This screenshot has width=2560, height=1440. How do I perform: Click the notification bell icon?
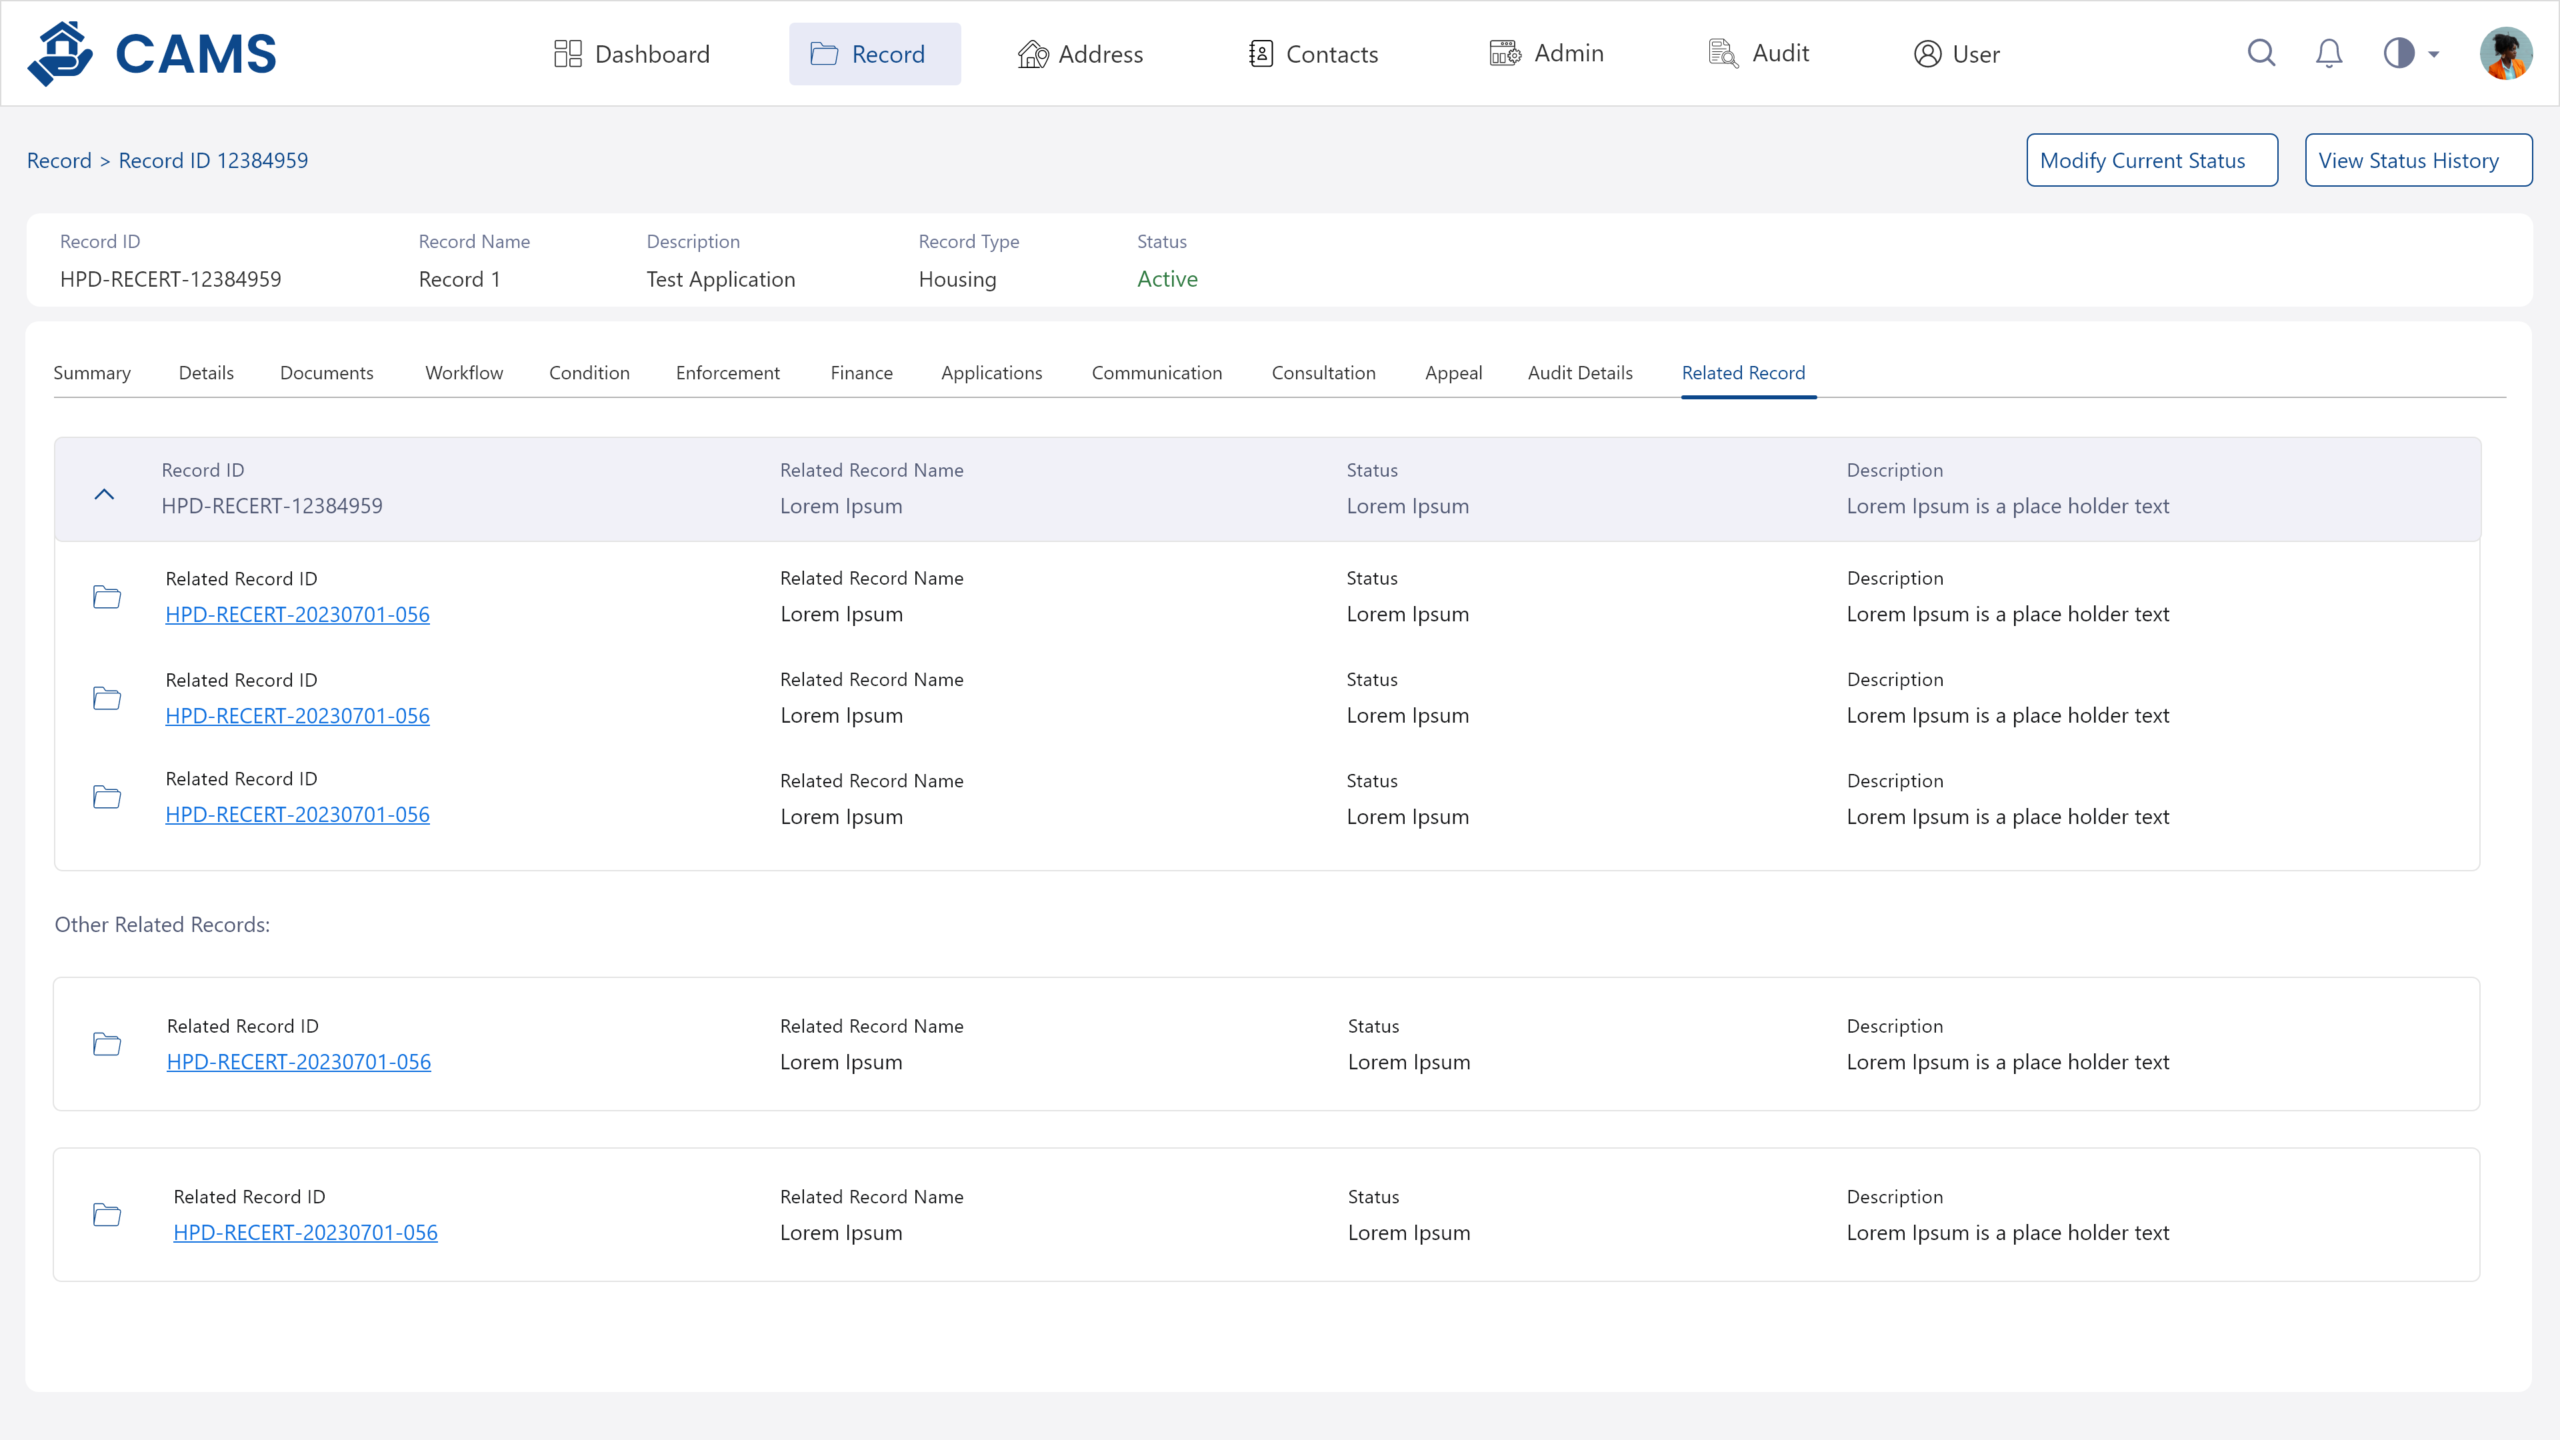pos(2329,53)
